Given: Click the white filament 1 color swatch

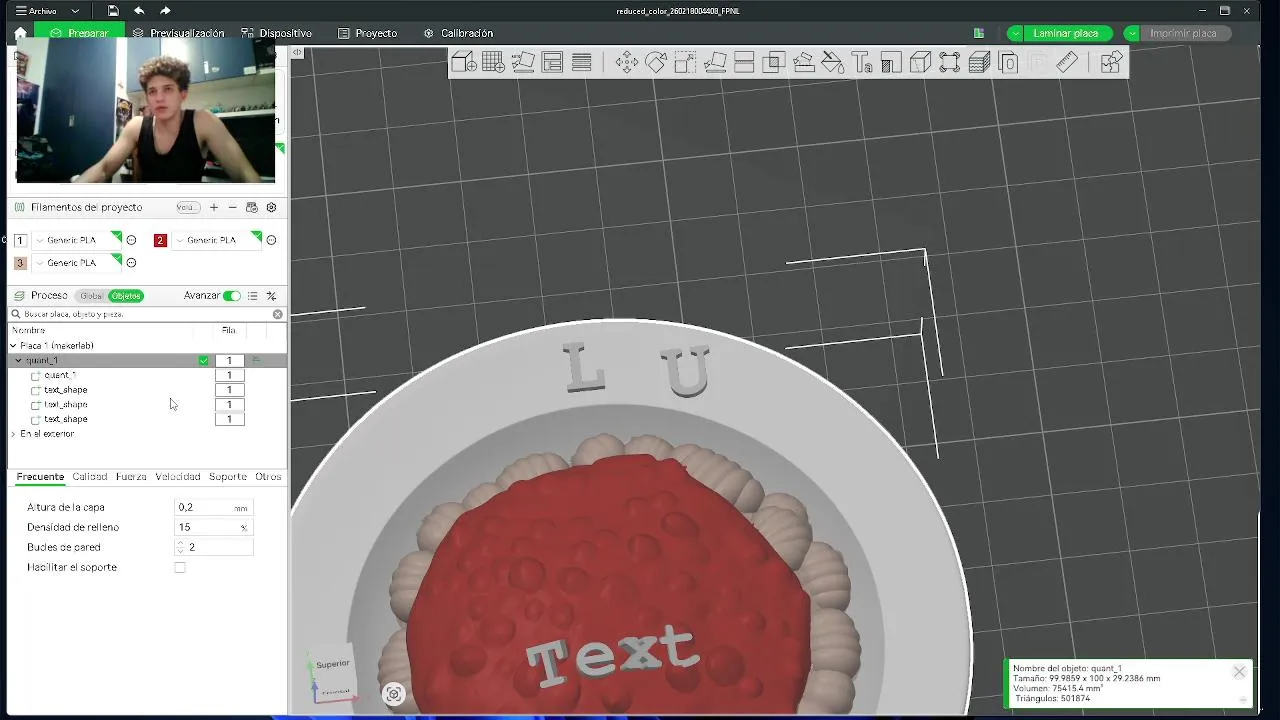Looking at the screenshot, I should [x=20, y=240].
